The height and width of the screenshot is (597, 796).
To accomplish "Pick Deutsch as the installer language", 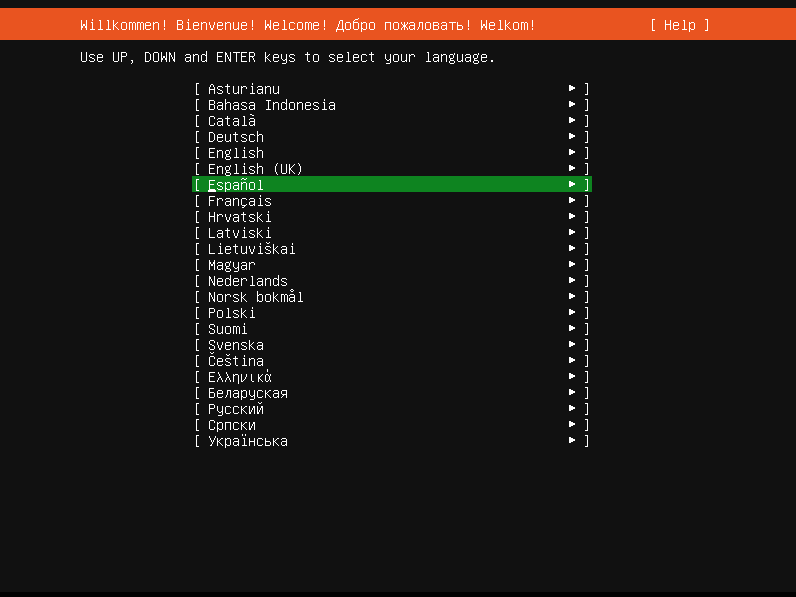I will tap(235, 137).
